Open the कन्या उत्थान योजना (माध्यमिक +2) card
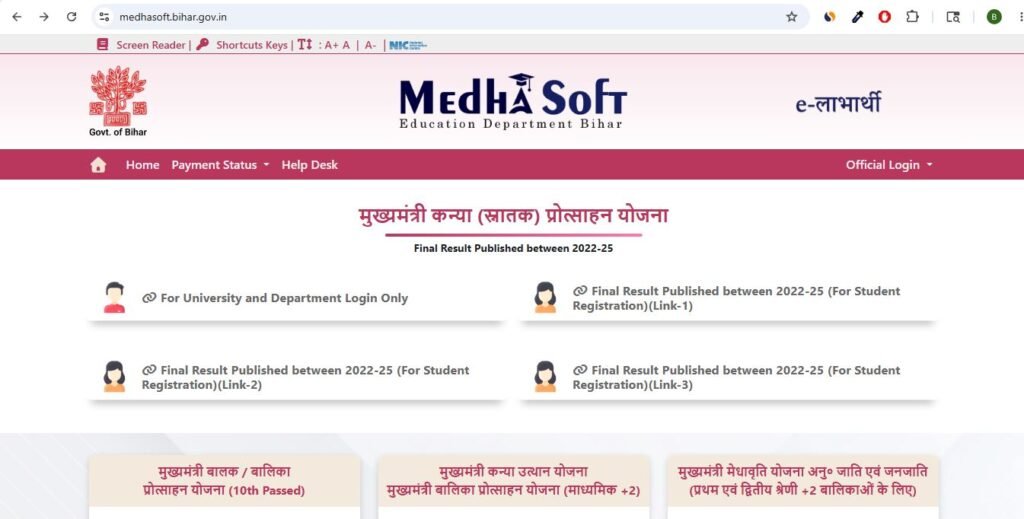The image size is (1024, 519). [x=513, y=481]
